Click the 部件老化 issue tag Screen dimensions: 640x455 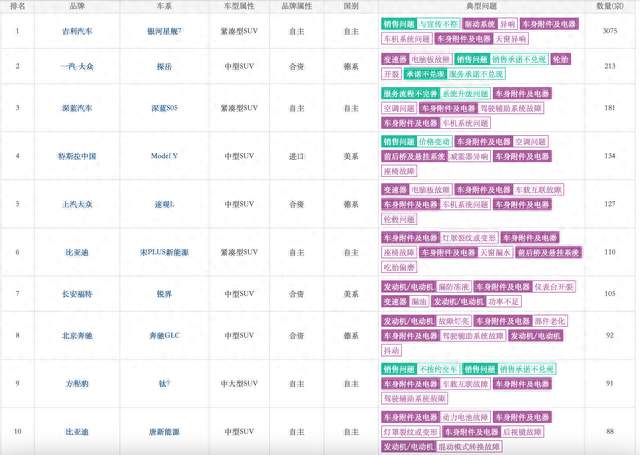click(550, 321)
